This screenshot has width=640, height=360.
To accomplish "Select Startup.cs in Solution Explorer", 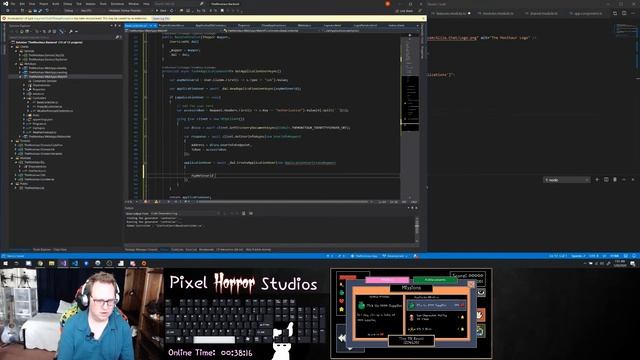I will tap(39, 128).
